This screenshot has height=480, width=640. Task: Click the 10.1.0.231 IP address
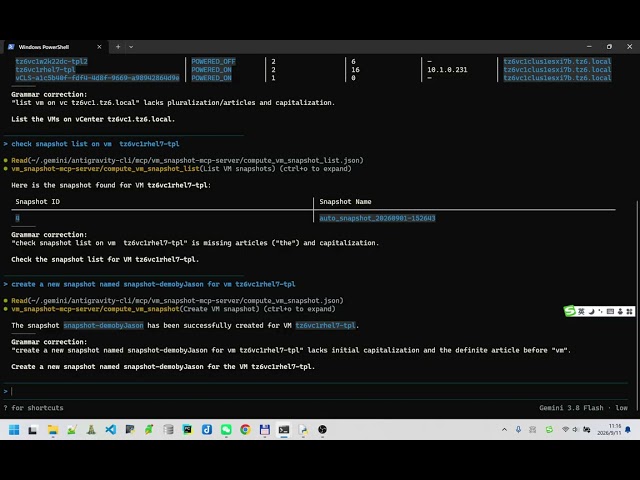click(447, 70)
